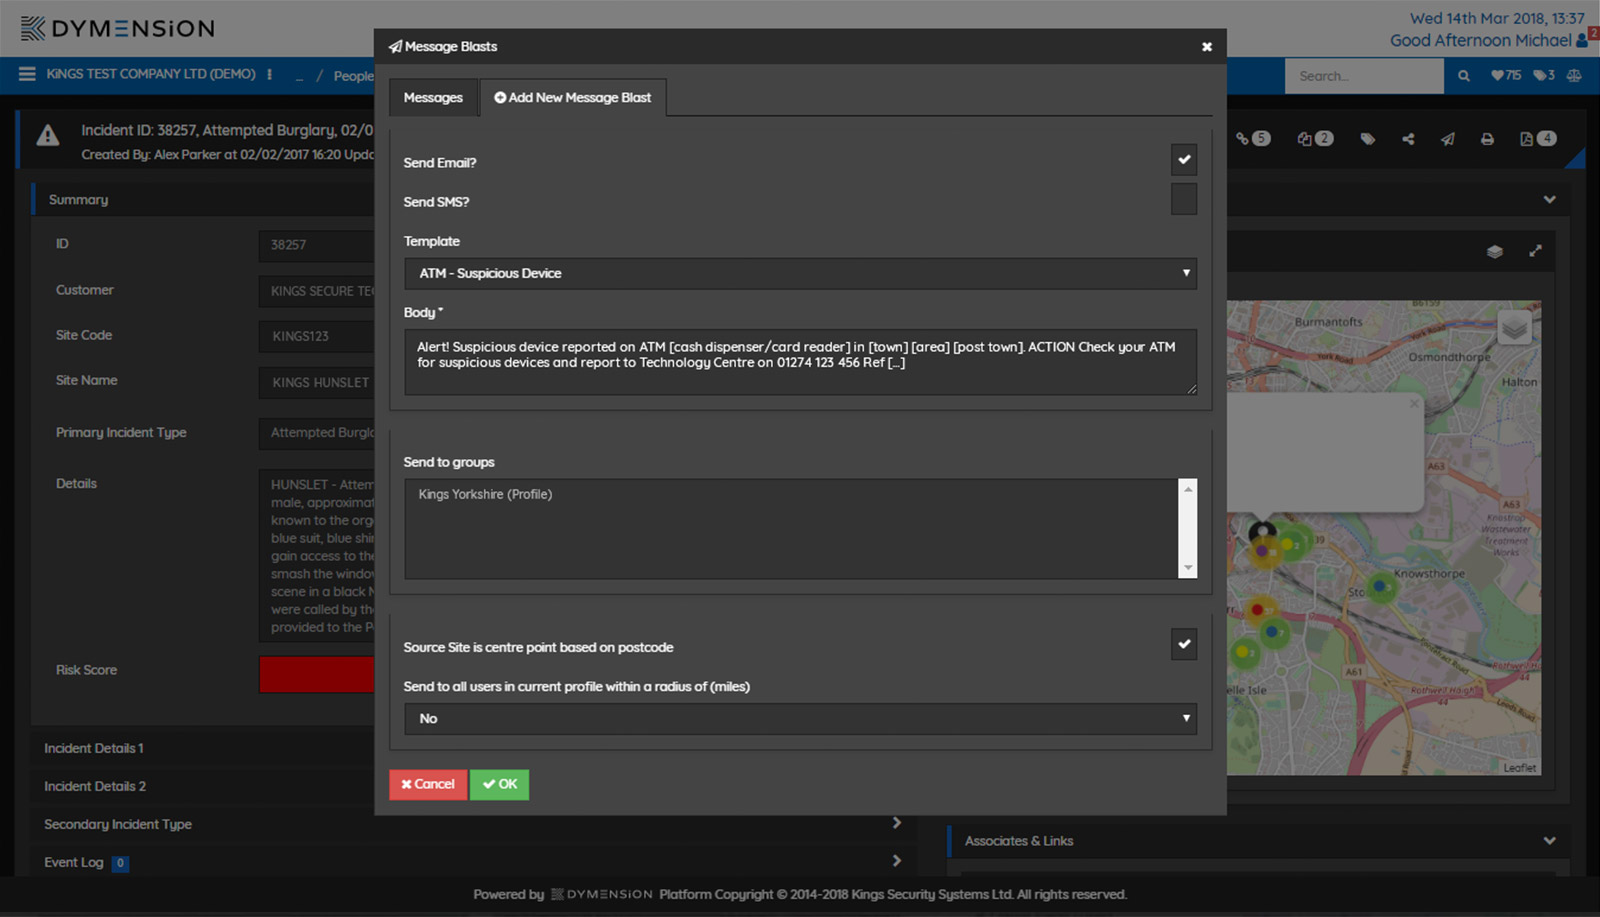
Task: Open the company options kebab menu
Action: coord(269,74)
